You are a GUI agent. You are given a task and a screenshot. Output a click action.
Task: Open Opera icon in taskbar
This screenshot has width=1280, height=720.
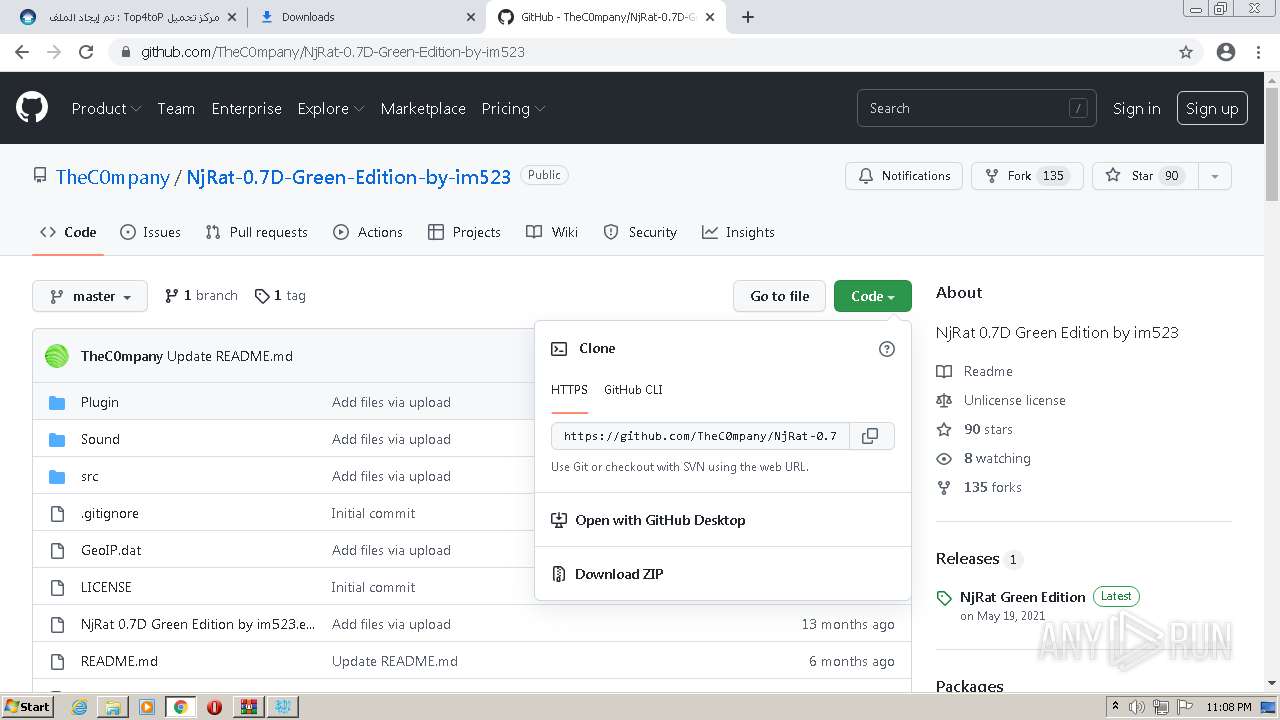click(214, 707)
